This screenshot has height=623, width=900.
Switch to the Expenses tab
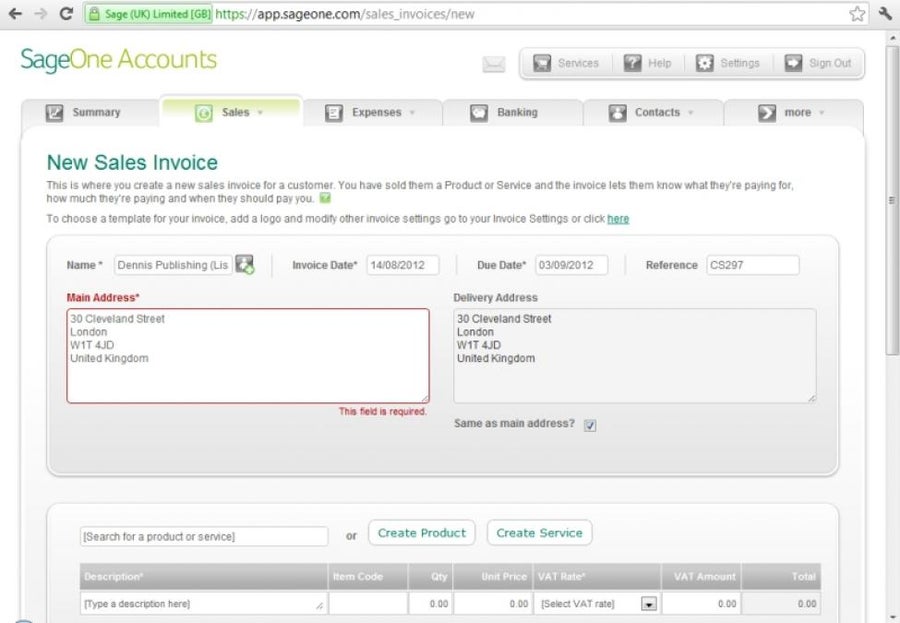click(x=373, y=113)
